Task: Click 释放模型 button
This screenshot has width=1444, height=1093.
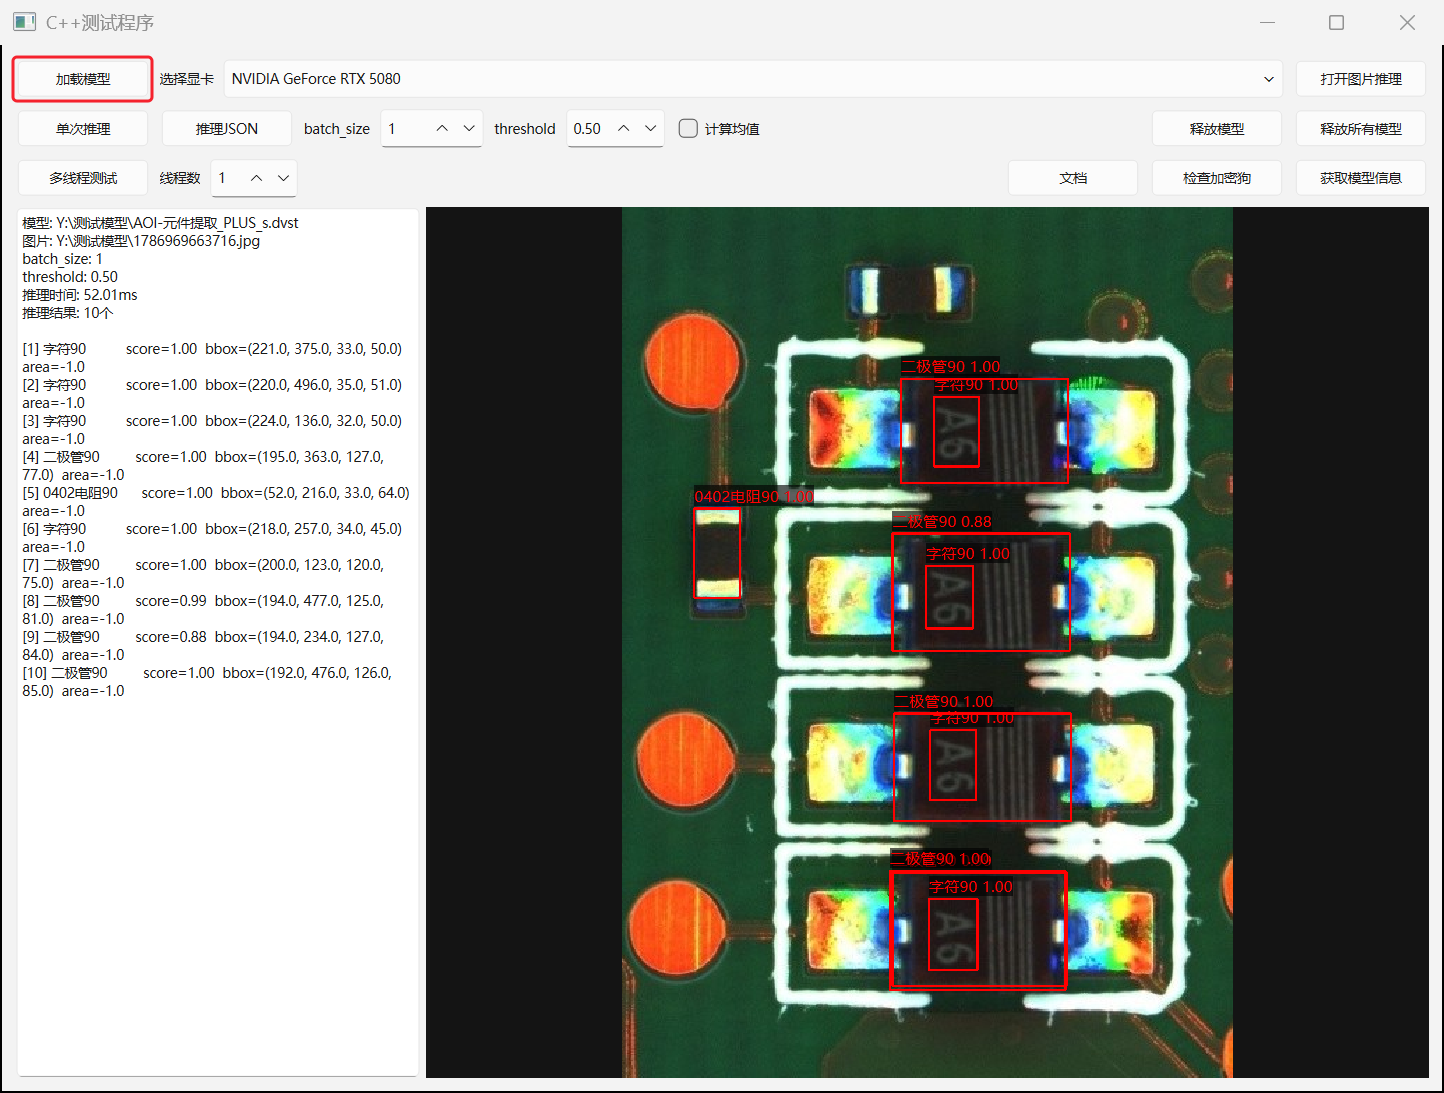Action: click(1217, 129)
